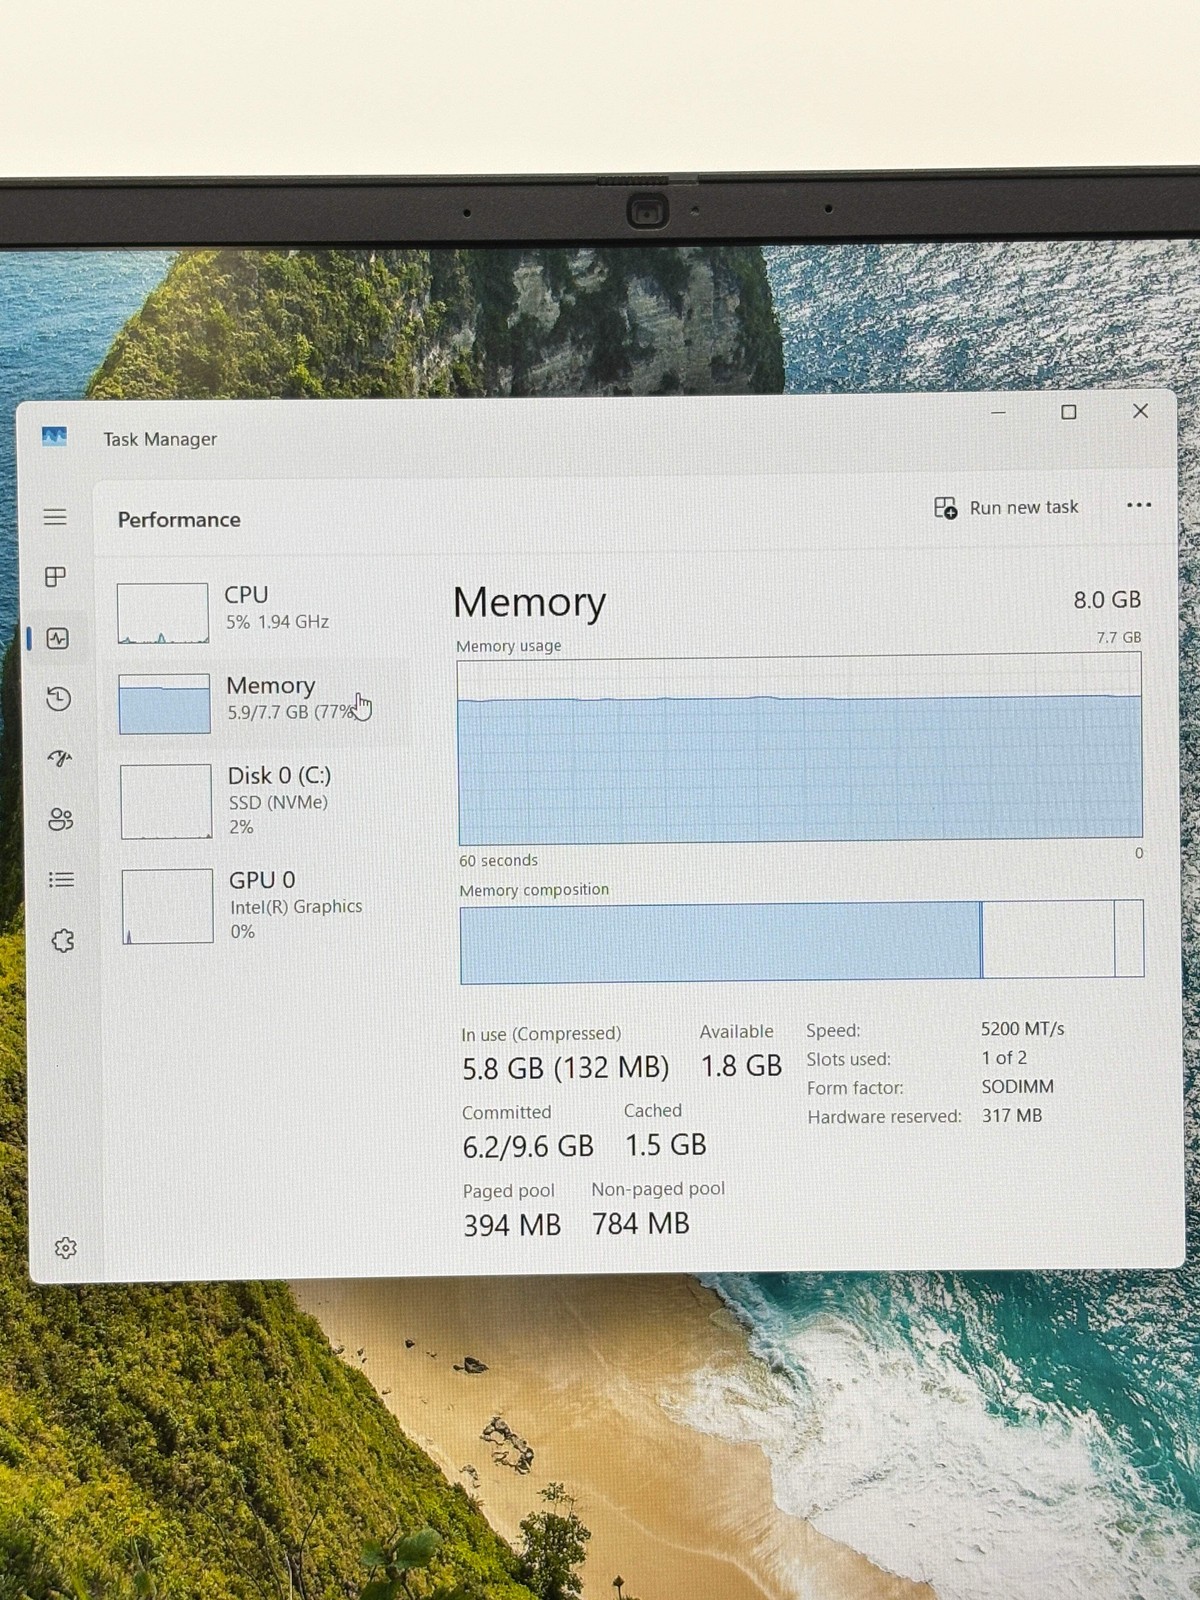The width and height of the screenshot is (1200, 1600).
Task: Open the hamburger navigation menu
Action: [x=55, y=517]
